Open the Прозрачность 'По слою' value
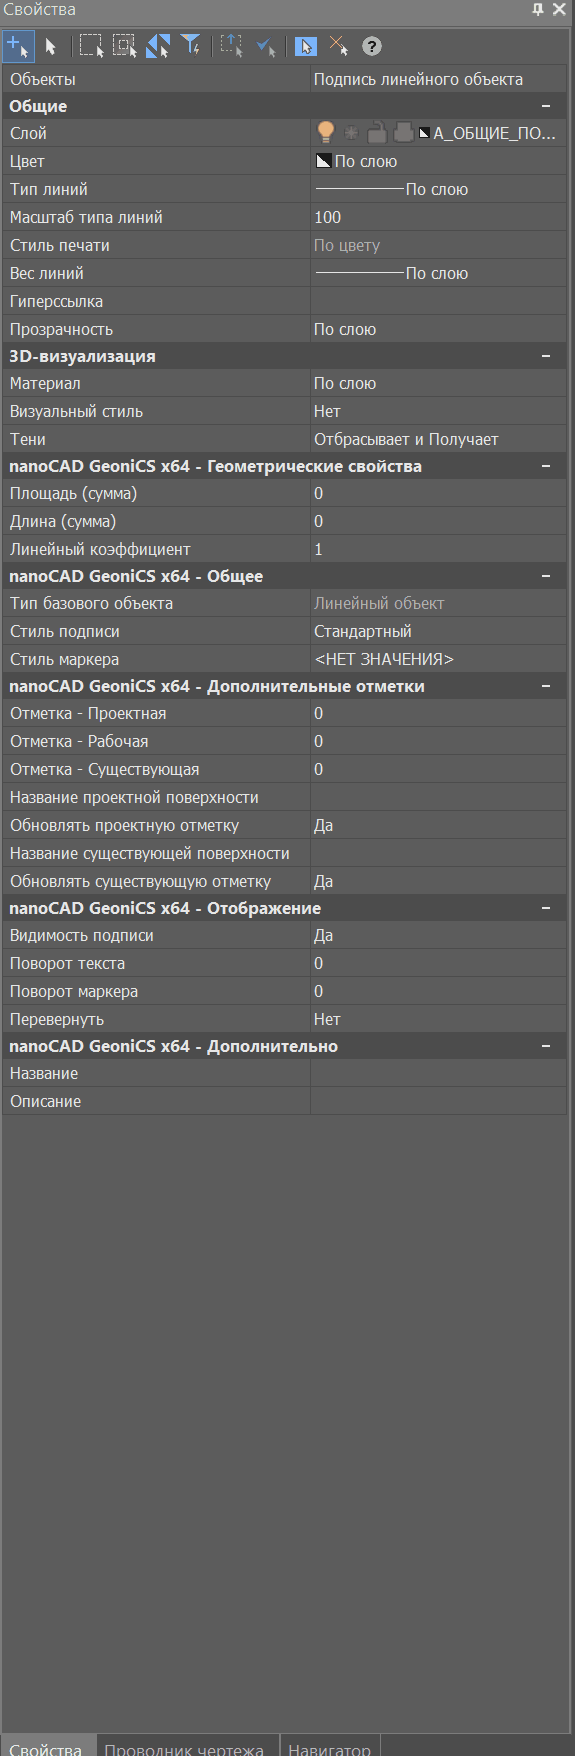575x1756 pixels. click(438, 329)
